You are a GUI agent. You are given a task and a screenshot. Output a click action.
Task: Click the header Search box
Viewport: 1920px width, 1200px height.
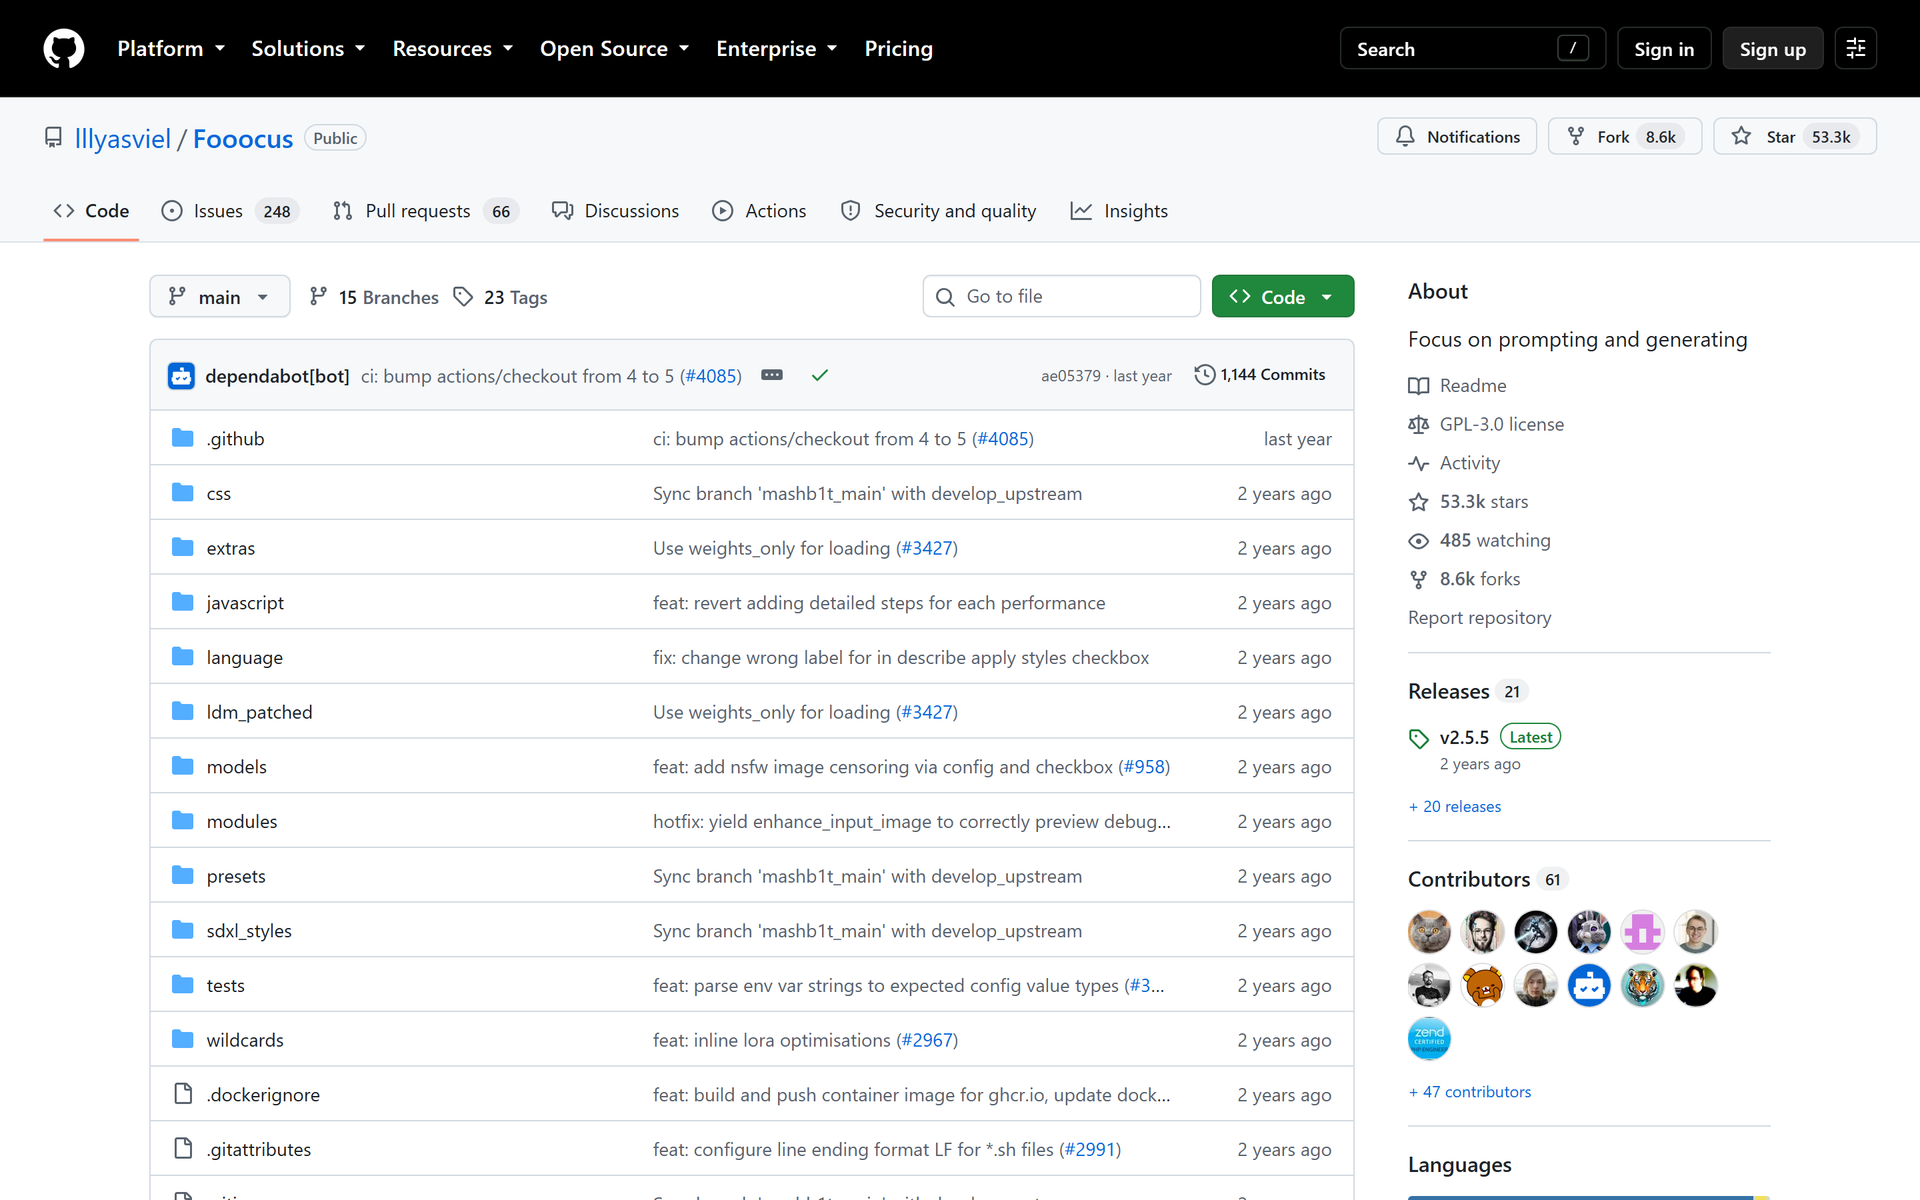[1472, 48]
